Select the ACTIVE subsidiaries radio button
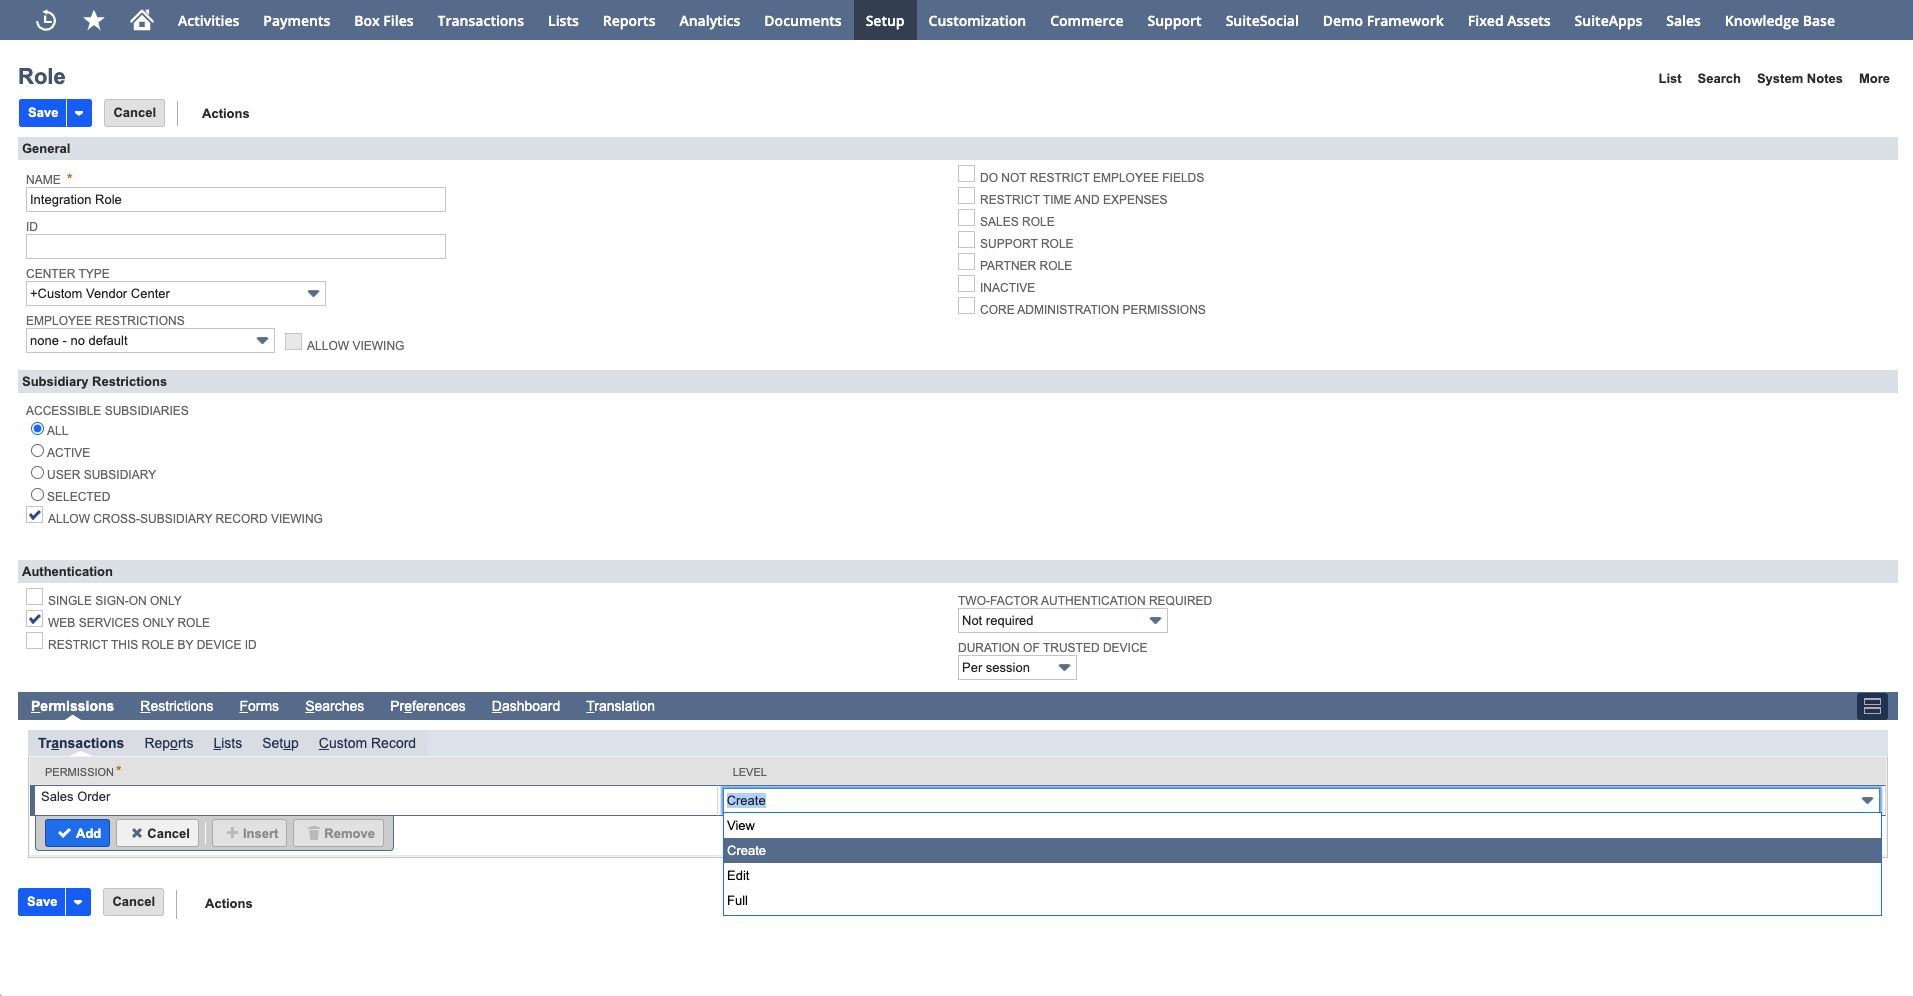 pos(37,450)
